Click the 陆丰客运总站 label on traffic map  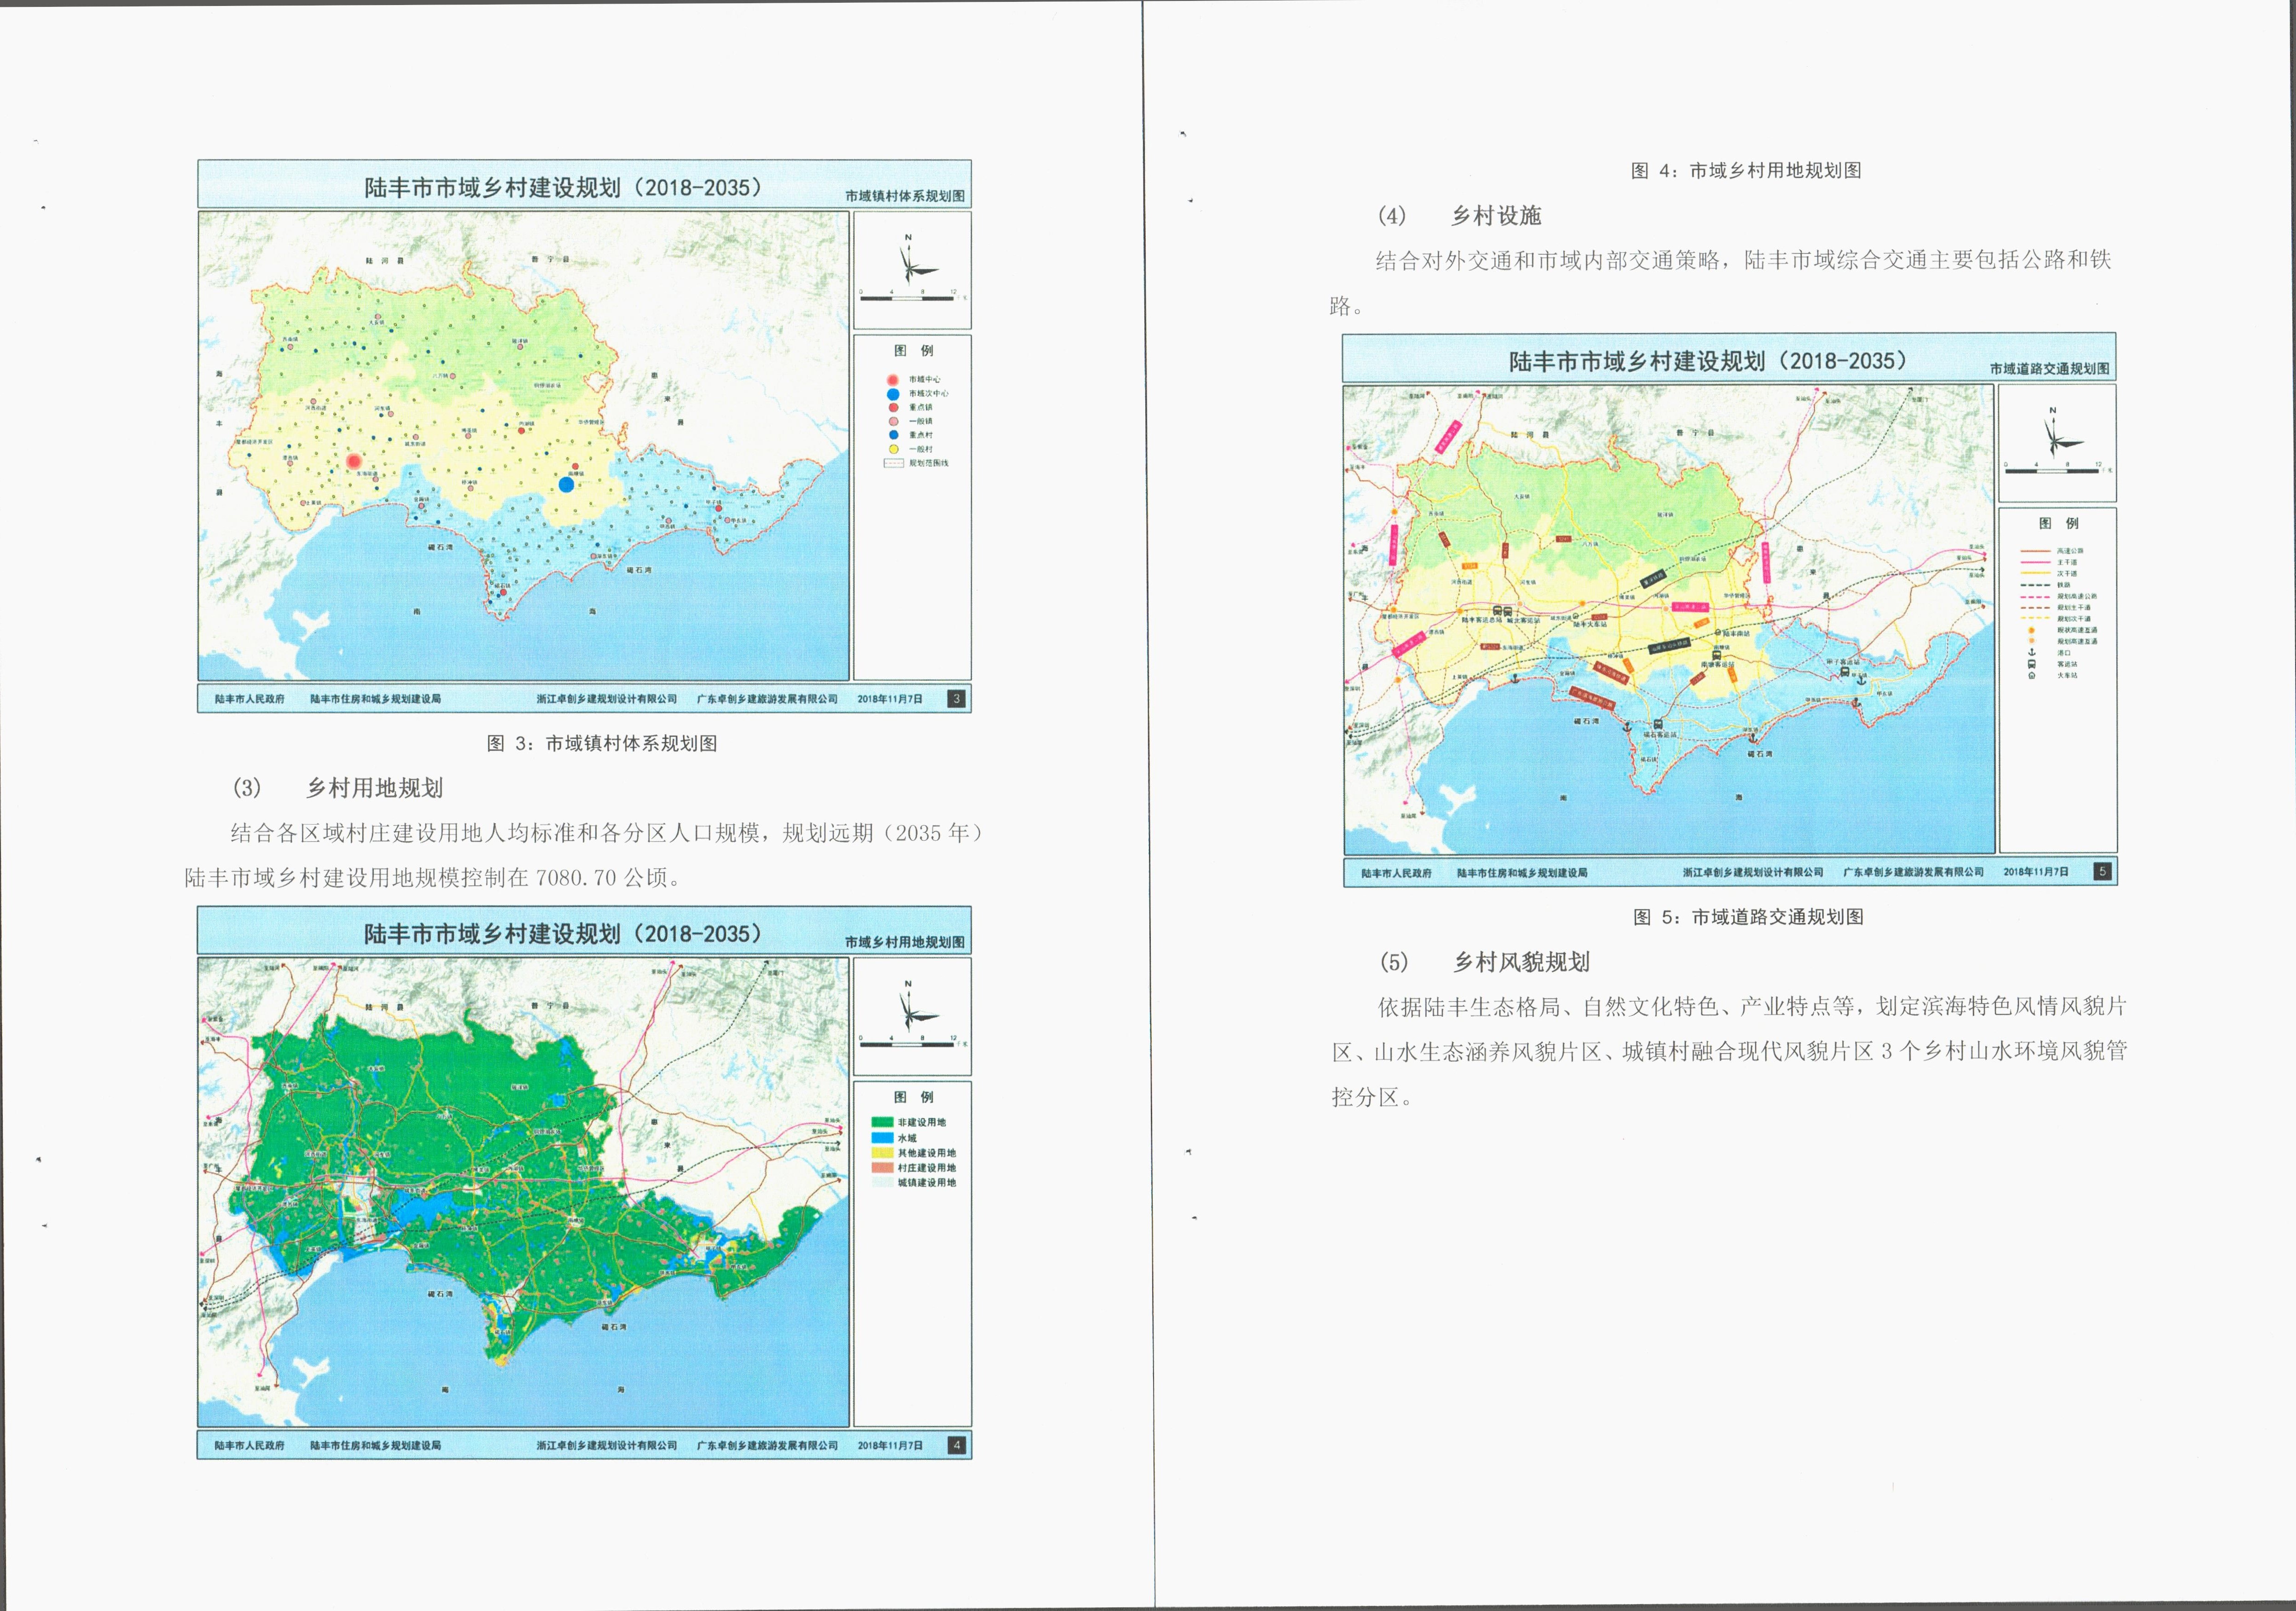[x=1482, y=620]
